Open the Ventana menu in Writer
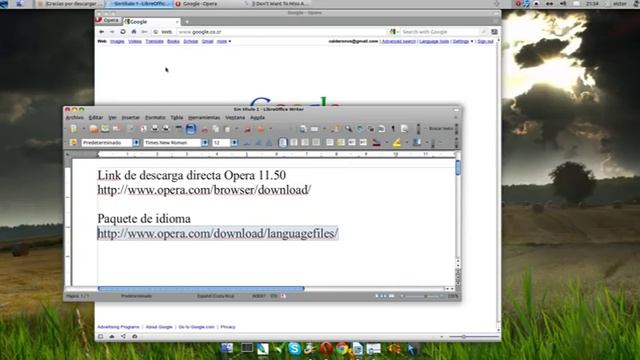640x360 pixels. [235, 118]
